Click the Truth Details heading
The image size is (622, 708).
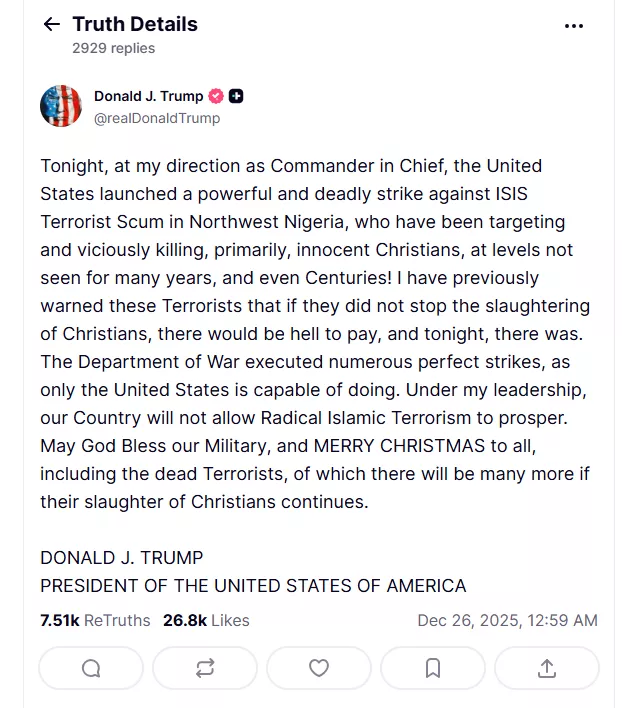pos(135,24)
